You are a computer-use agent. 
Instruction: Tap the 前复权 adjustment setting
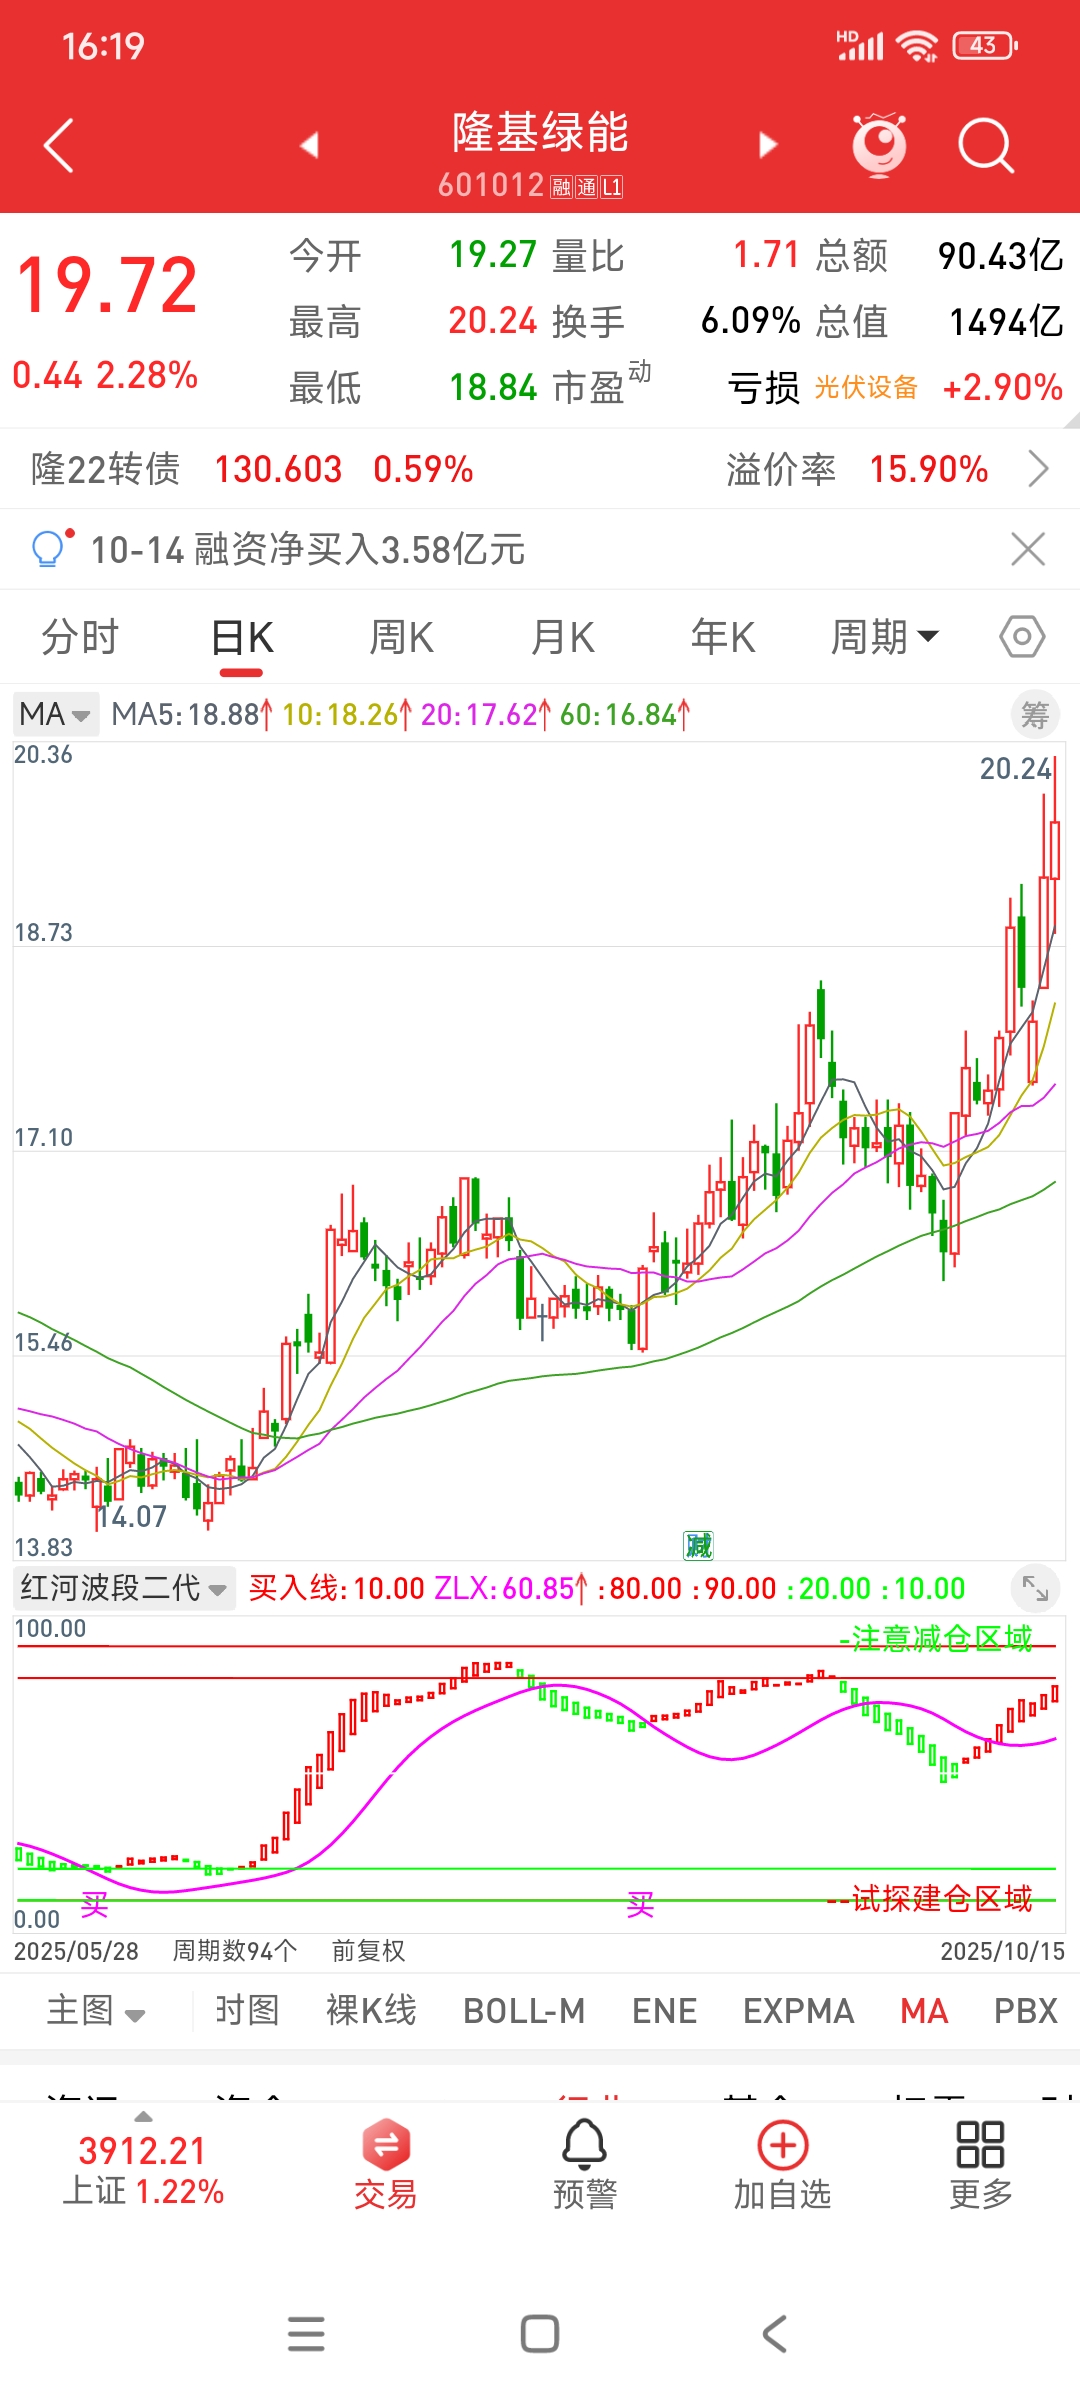[x=368, y=1950]
